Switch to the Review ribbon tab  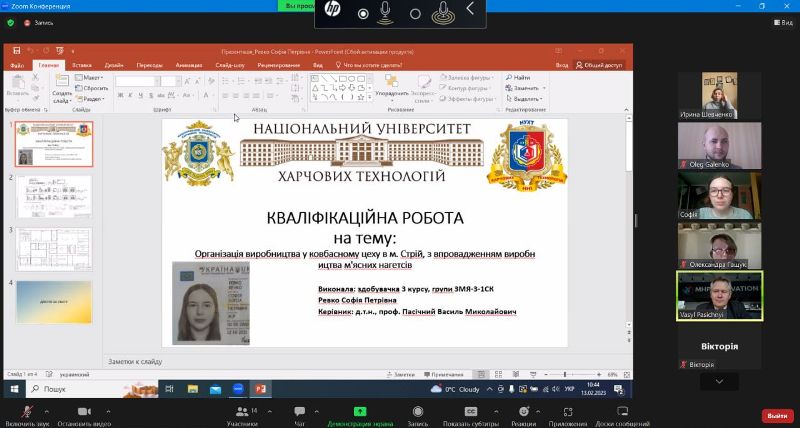pos(279,65)
